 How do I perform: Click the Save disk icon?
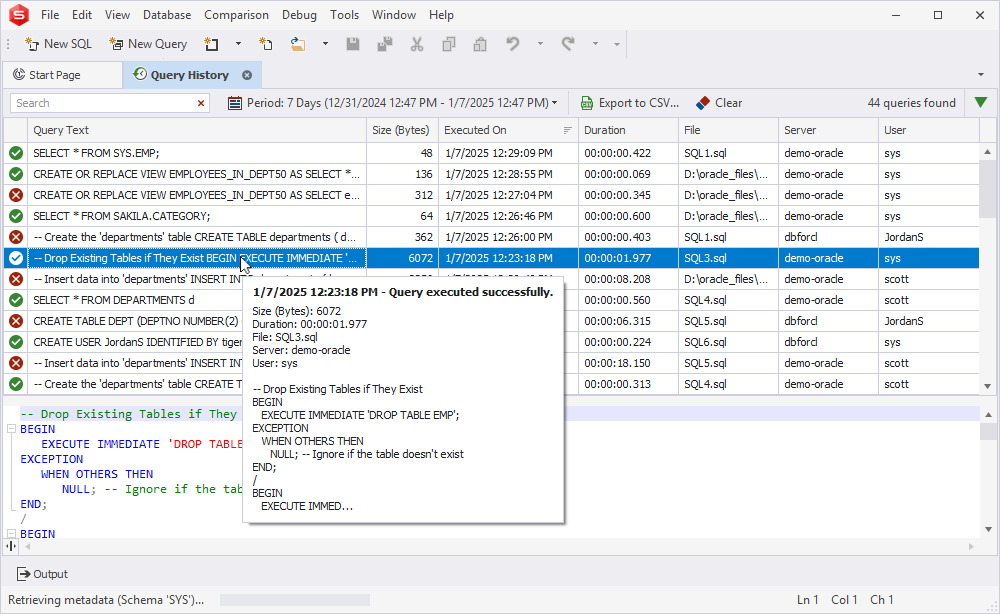tap(353, 44)
